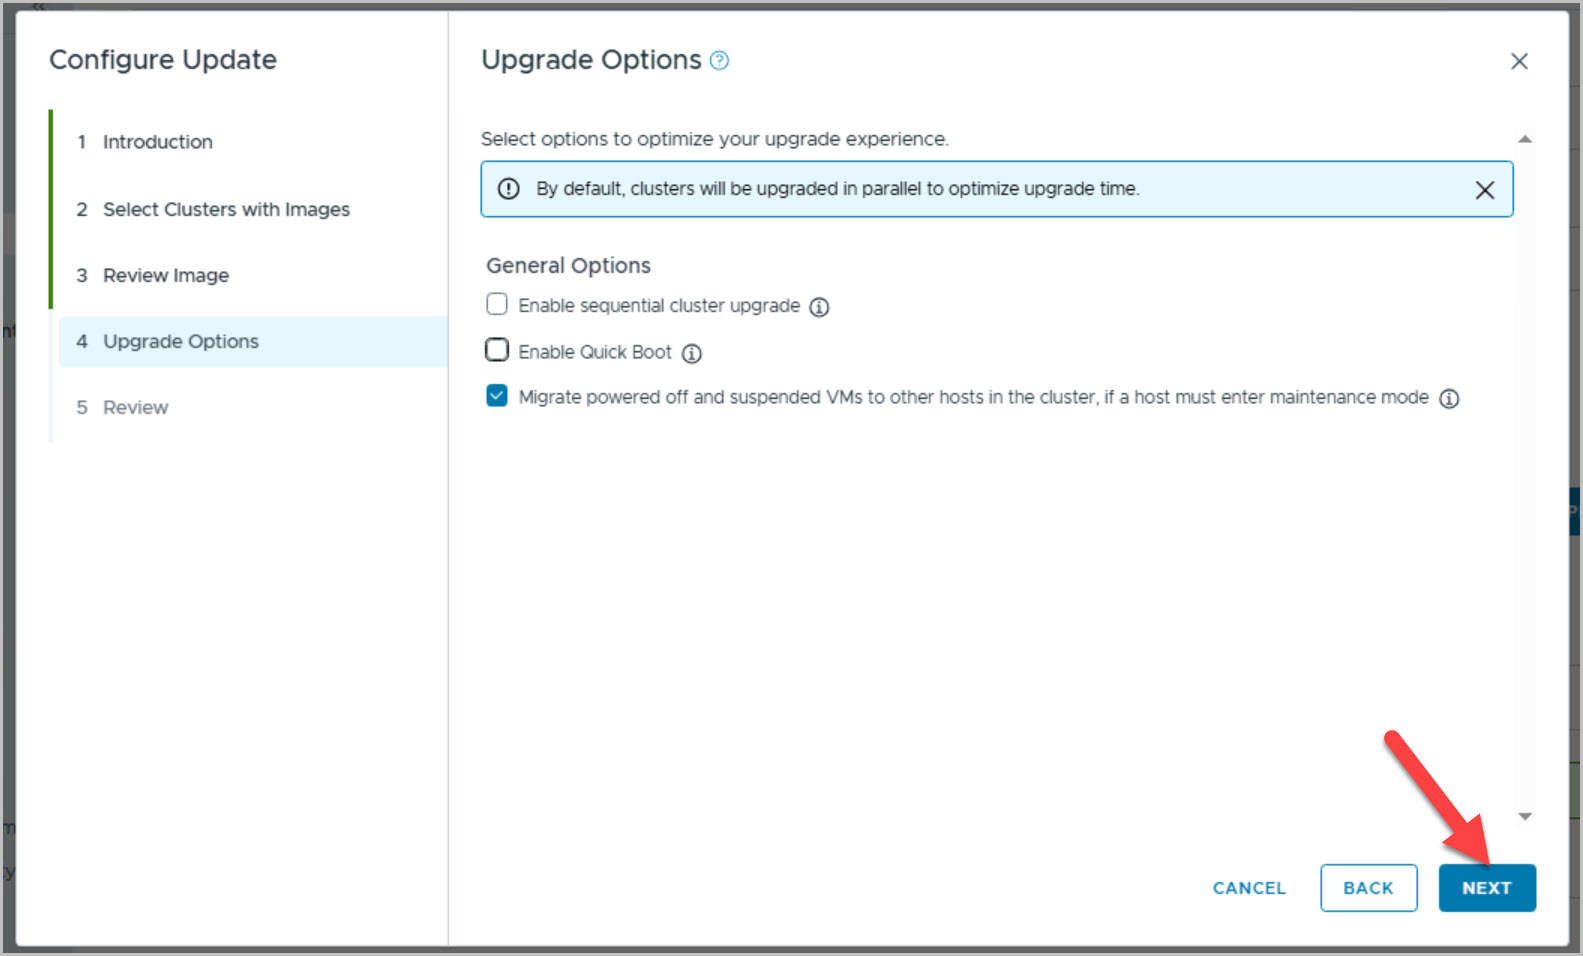Jump to the final Review step
Screen dimensions: 1583x956
point(136,408)
